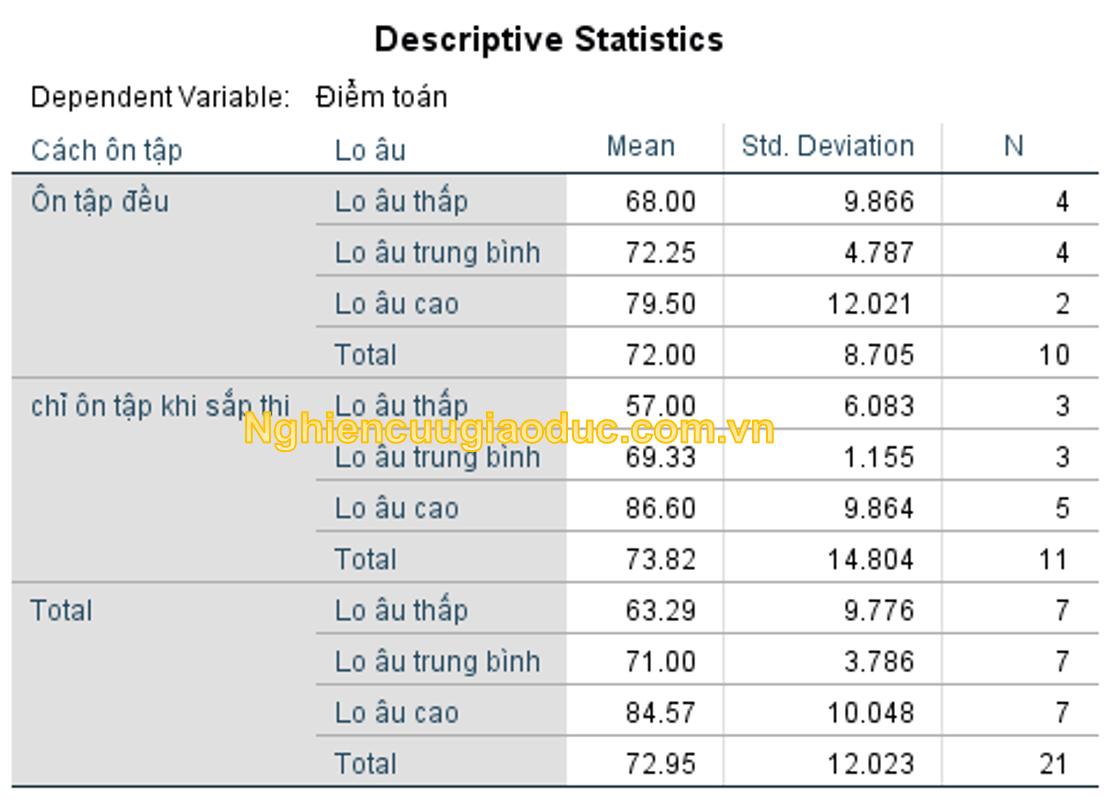Image resolution: width=1115 pixels, height=804 pixels.
Task: Click the "Total" label in first column
Action: pyautogui.click(x=61, y=611)
